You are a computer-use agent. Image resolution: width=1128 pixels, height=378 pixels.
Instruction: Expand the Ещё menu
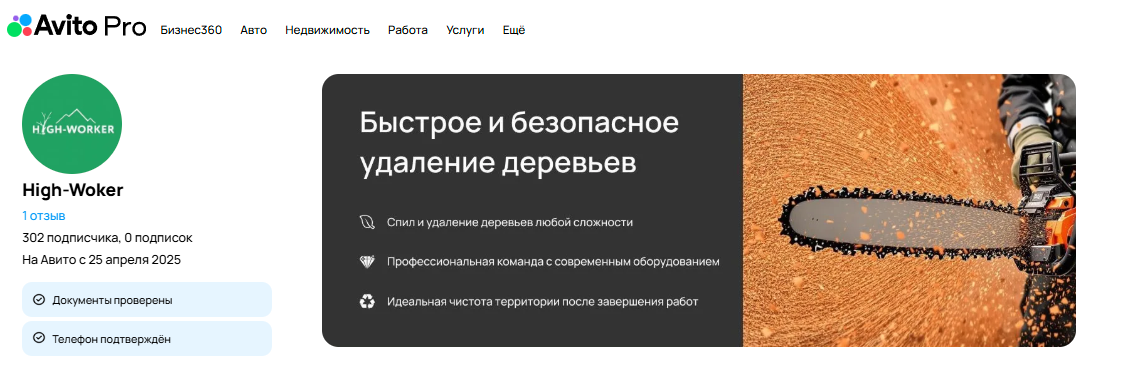click(514, 30)
